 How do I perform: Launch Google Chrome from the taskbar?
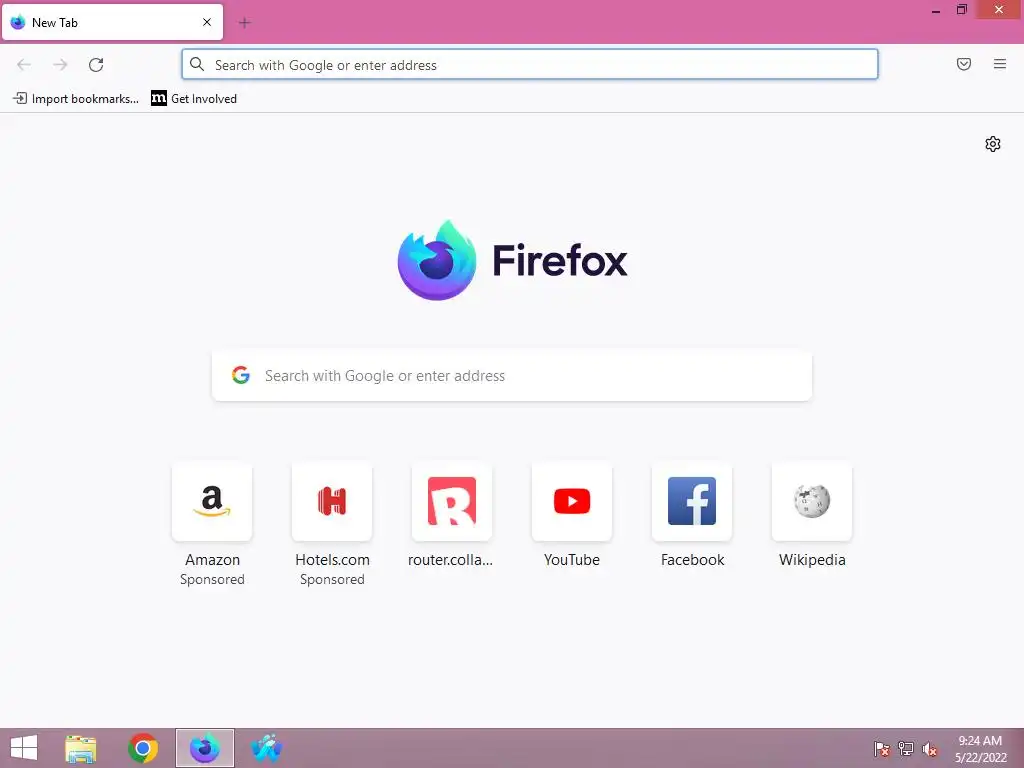pyautogui.click(x=143, y=748)
